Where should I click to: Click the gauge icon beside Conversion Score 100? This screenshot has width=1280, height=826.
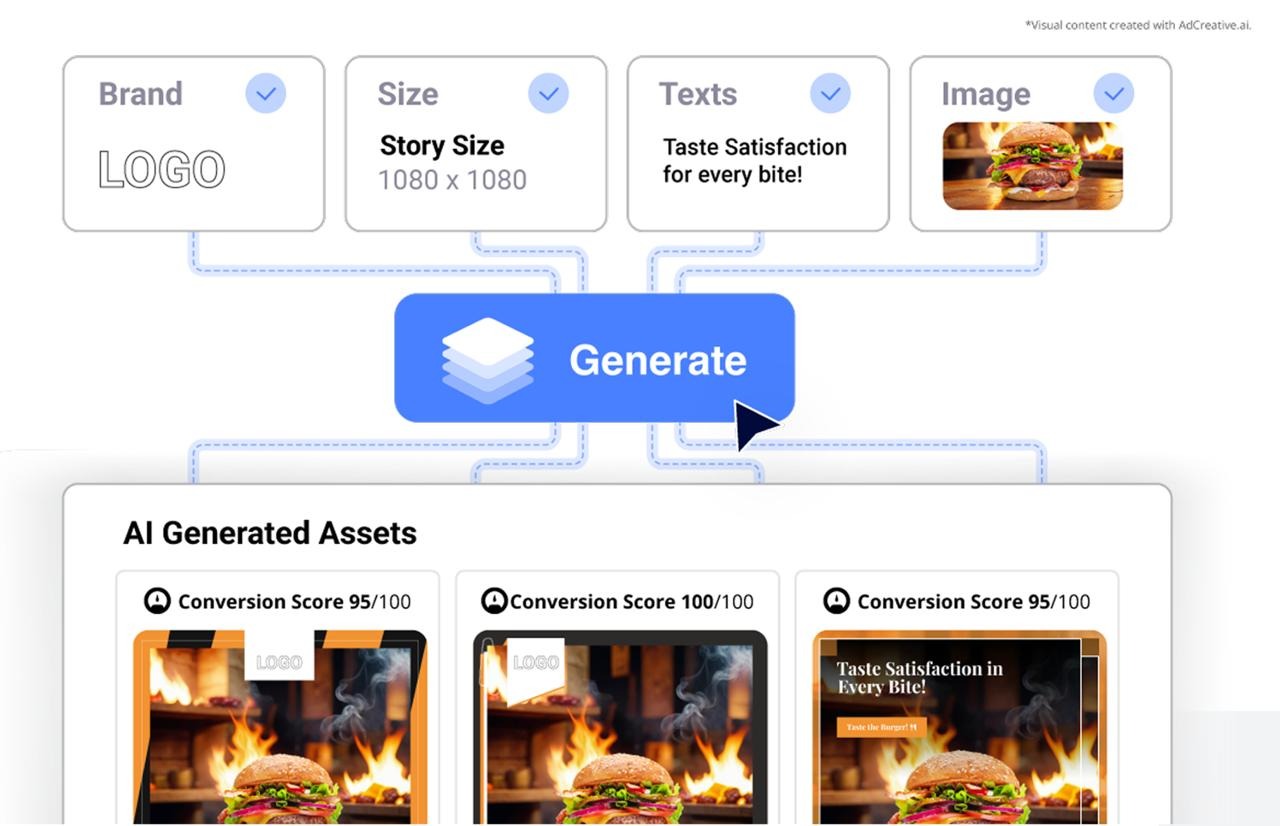pos(494,601)
